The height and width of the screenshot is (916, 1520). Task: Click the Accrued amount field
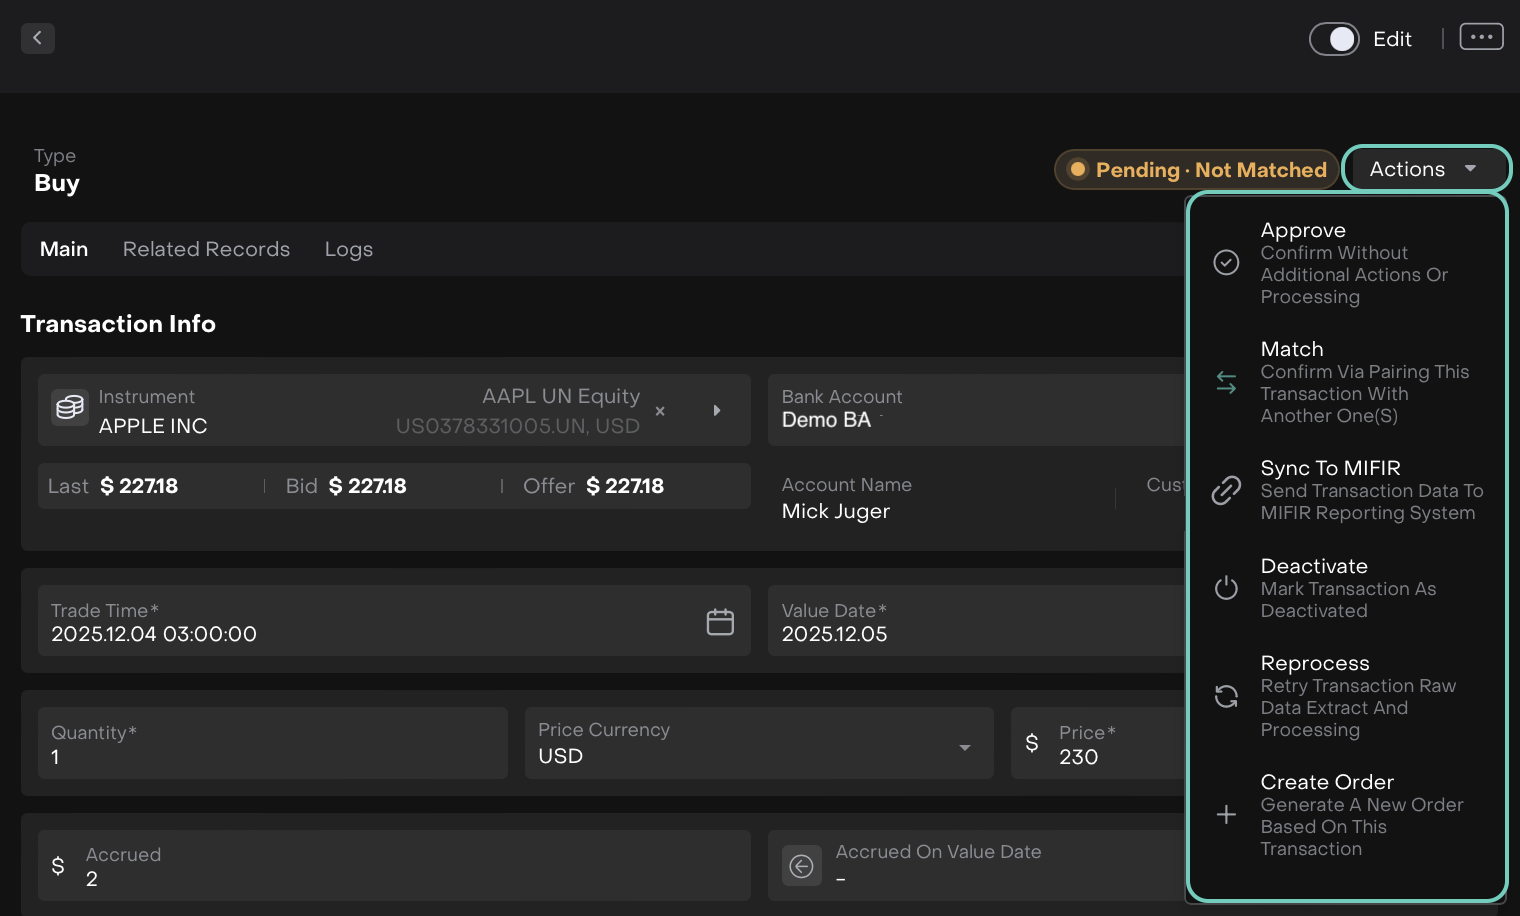(400, 866)
